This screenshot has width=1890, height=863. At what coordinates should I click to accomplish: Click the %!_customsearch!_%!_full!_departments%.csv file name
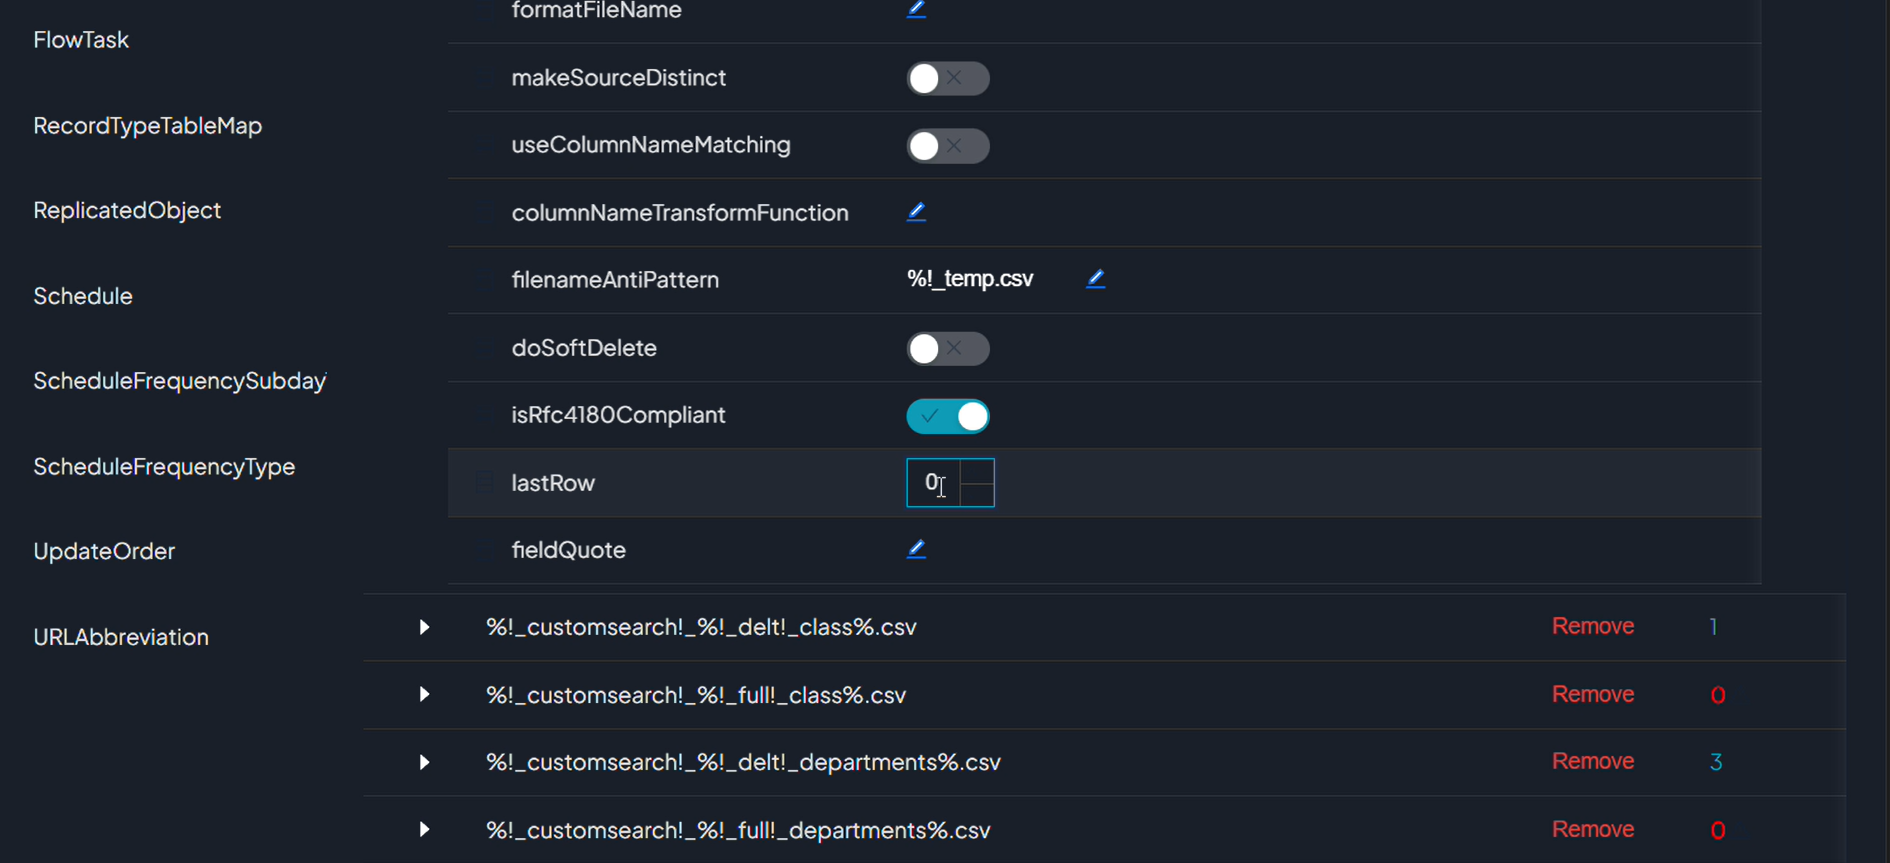click(x=738, y=830)
